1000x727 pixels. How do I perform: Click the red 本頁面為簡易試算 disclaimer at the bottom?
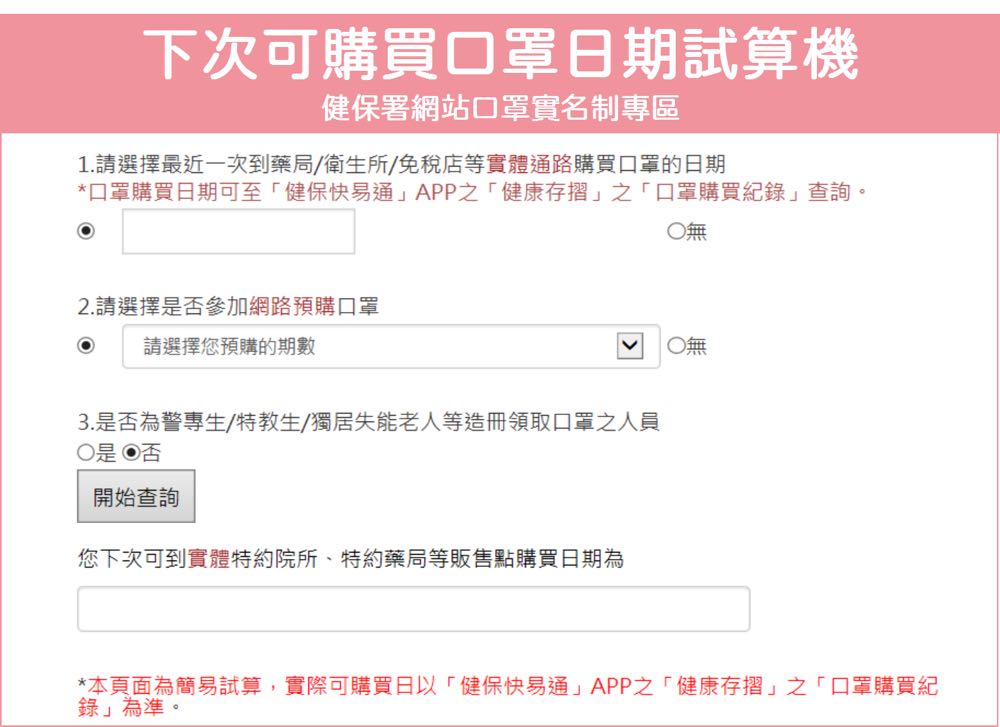(x=508, y=695)
